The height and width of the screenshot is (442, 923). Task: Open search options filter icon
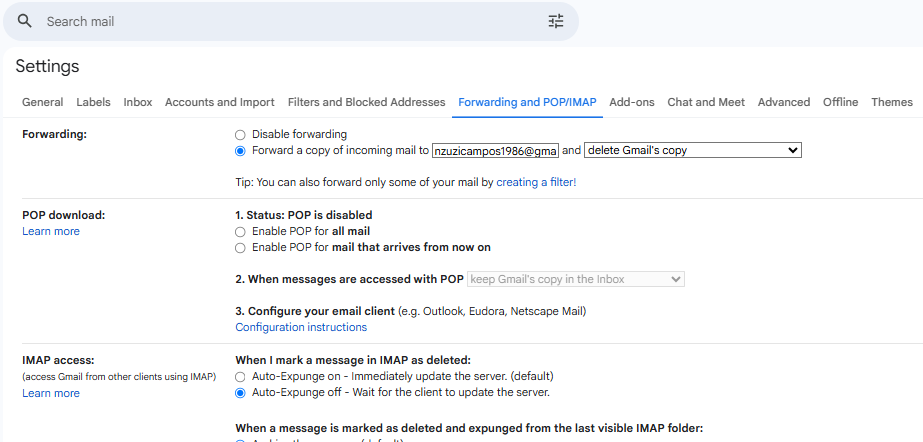(x=556, y=21)
